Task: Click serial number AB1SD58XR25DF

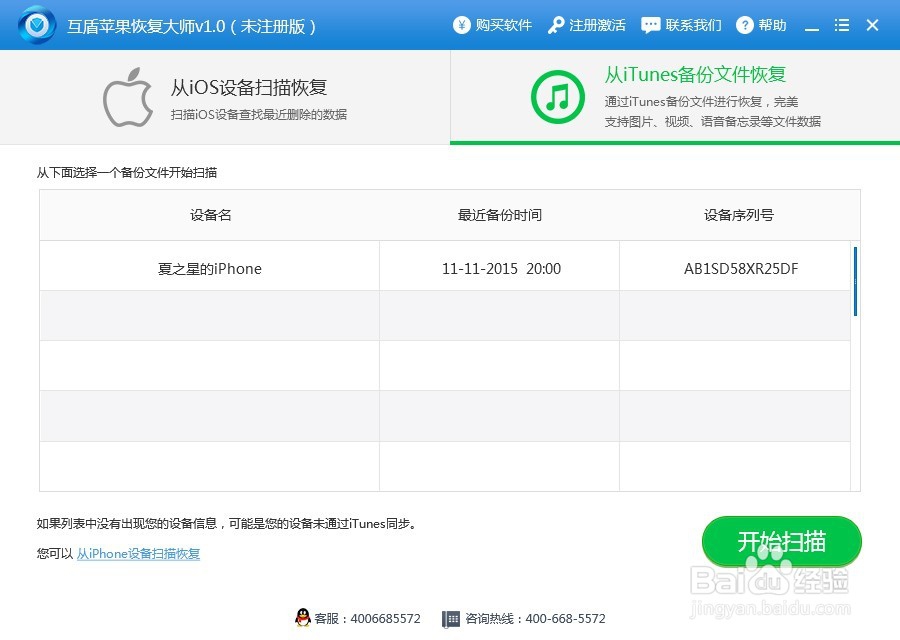Action: (740, 269)
